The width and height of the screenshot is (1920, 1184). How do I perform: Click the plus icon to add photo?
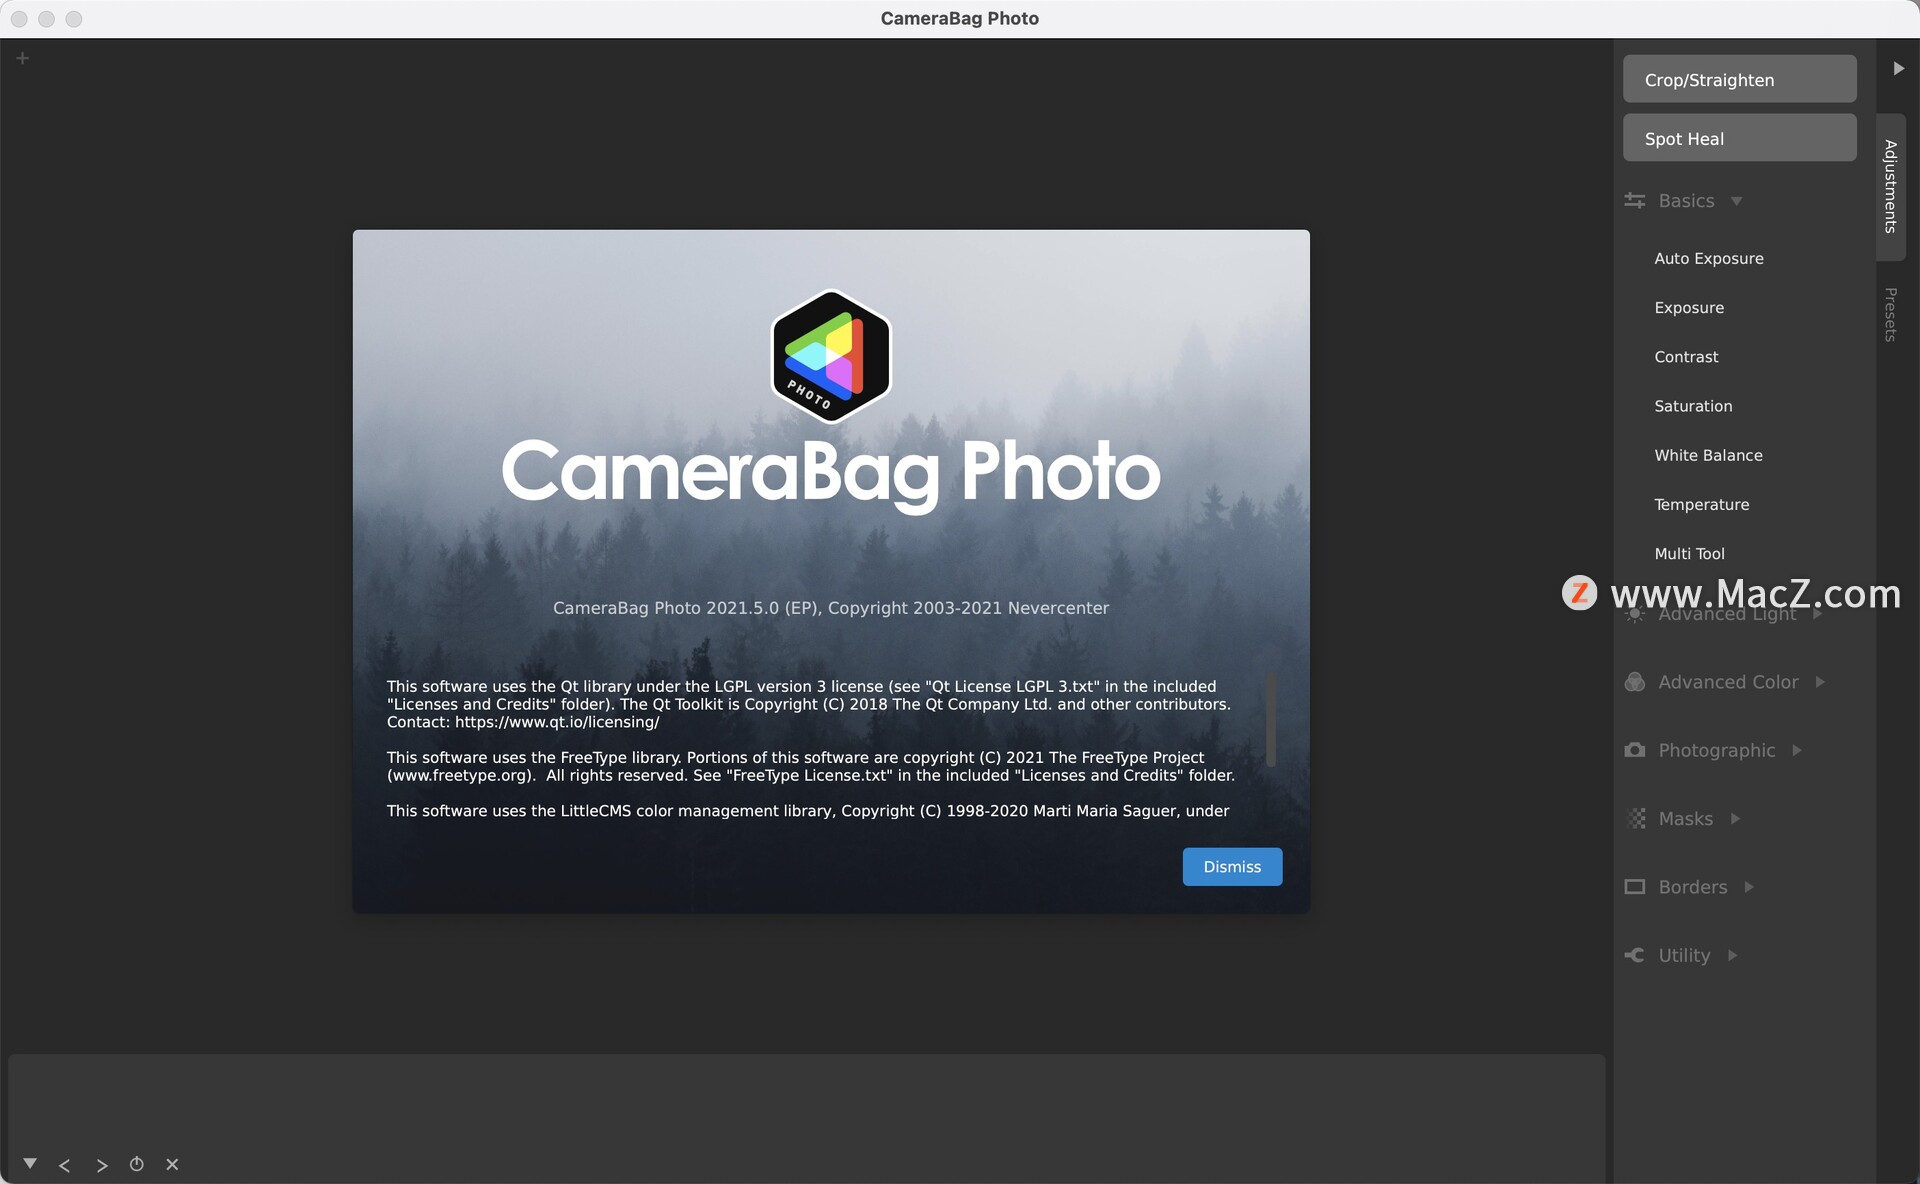(x=22, y=58)
